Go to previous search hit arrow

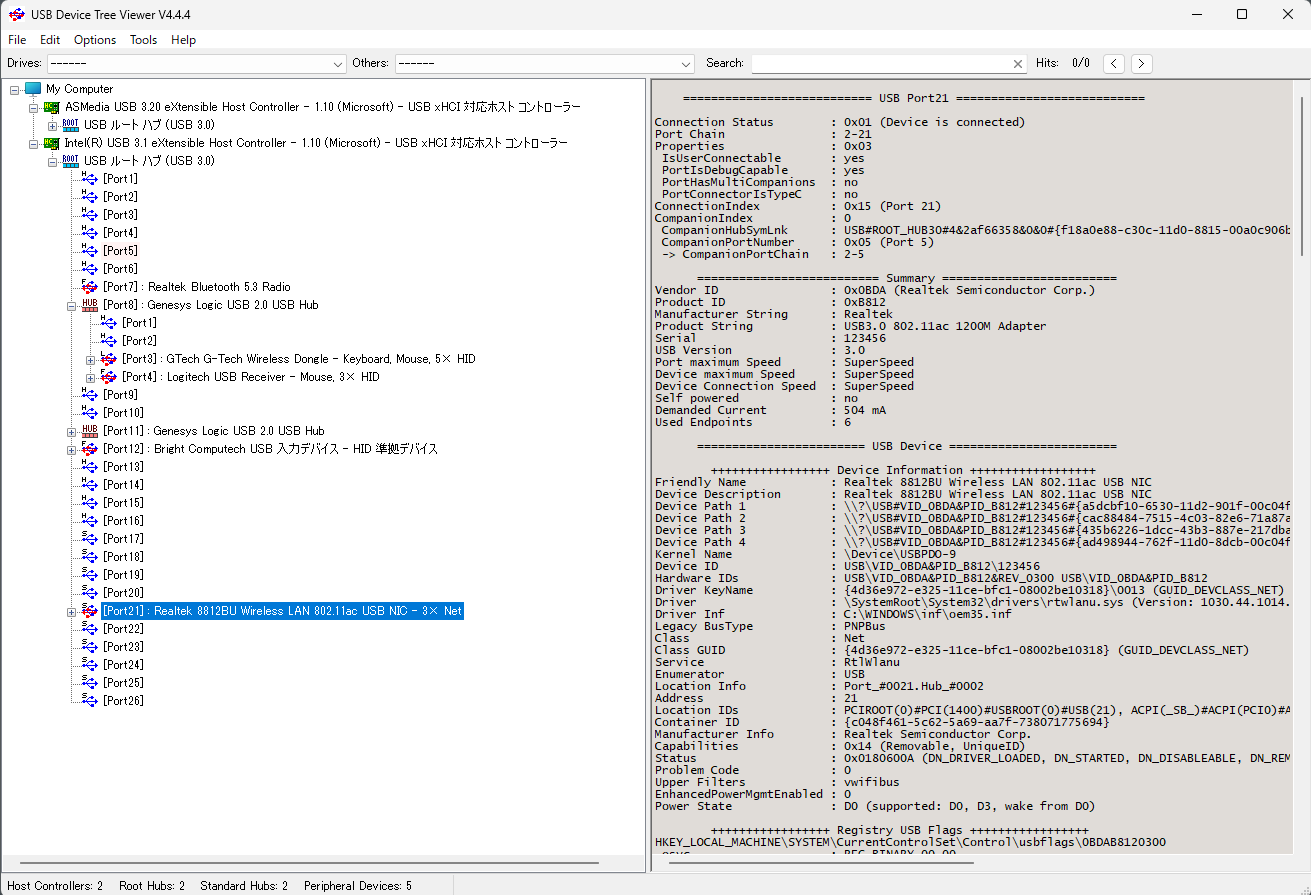(1114, 63)
